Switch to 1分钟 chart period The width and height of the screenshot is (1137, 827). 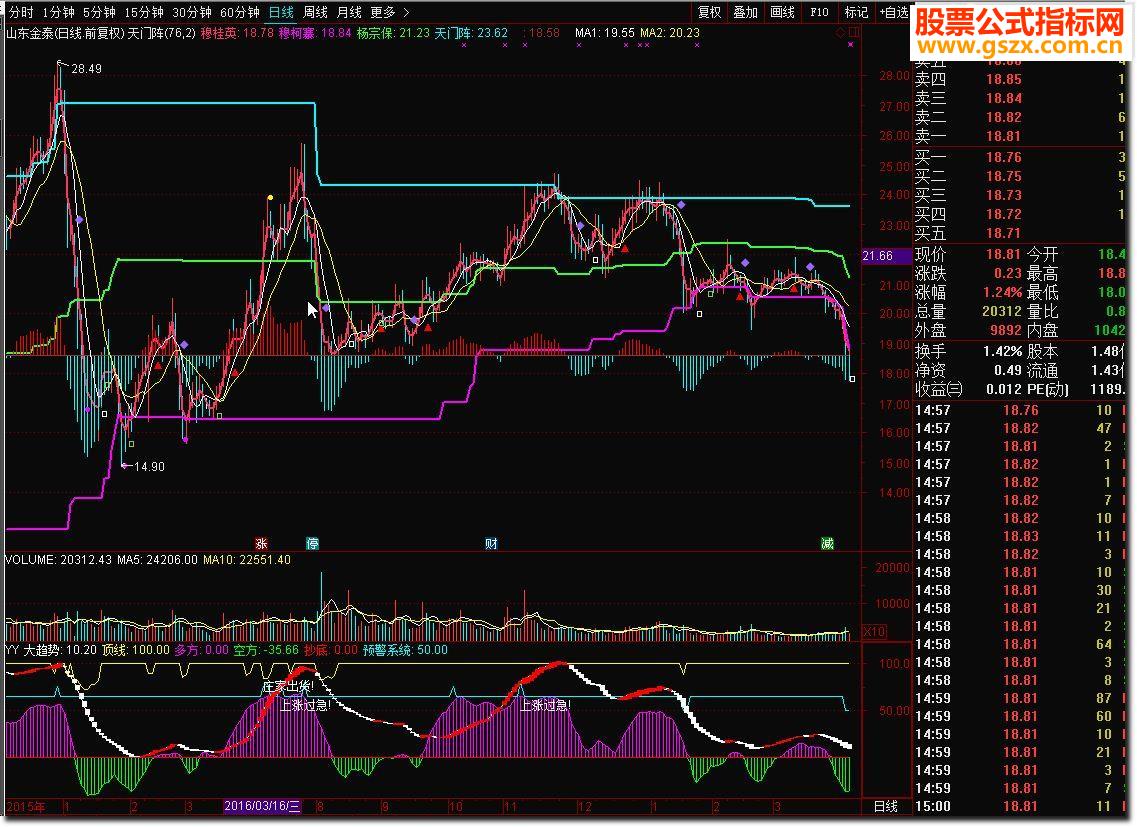[x=58, y=12]
